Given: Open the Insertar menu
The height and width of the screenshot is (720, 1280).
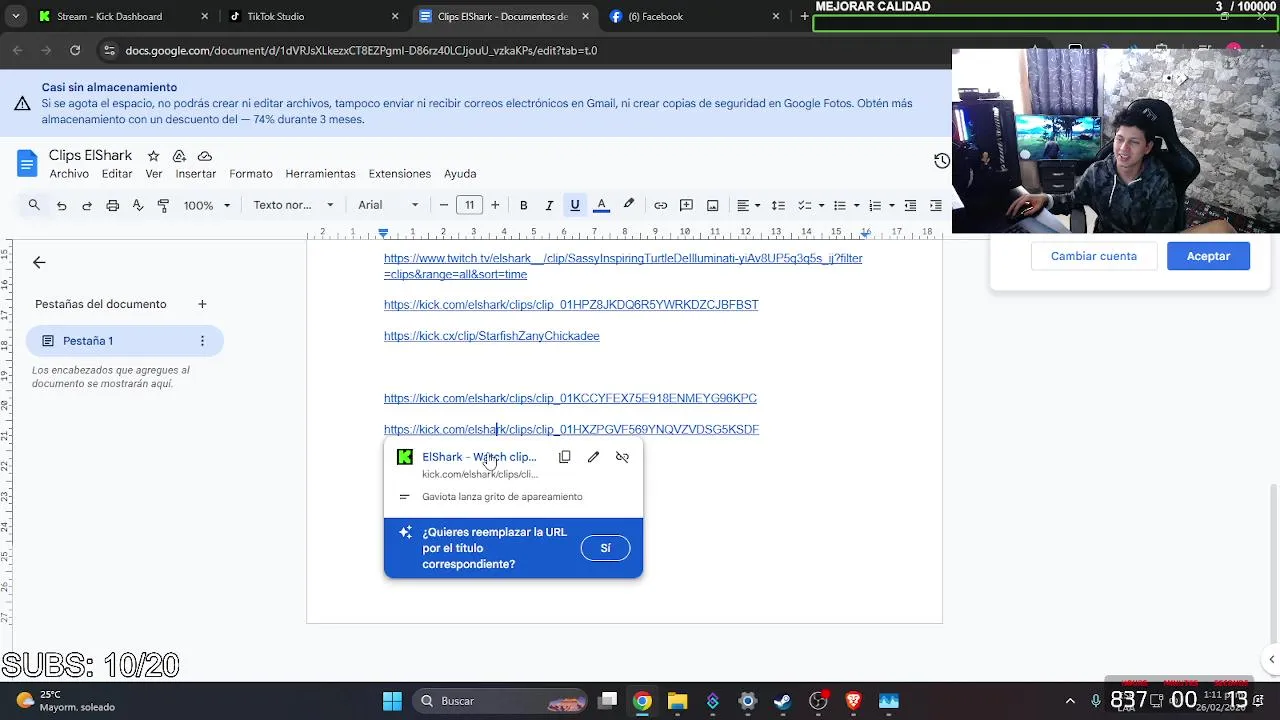Looking at the screenshot, I should pos(196,174).
